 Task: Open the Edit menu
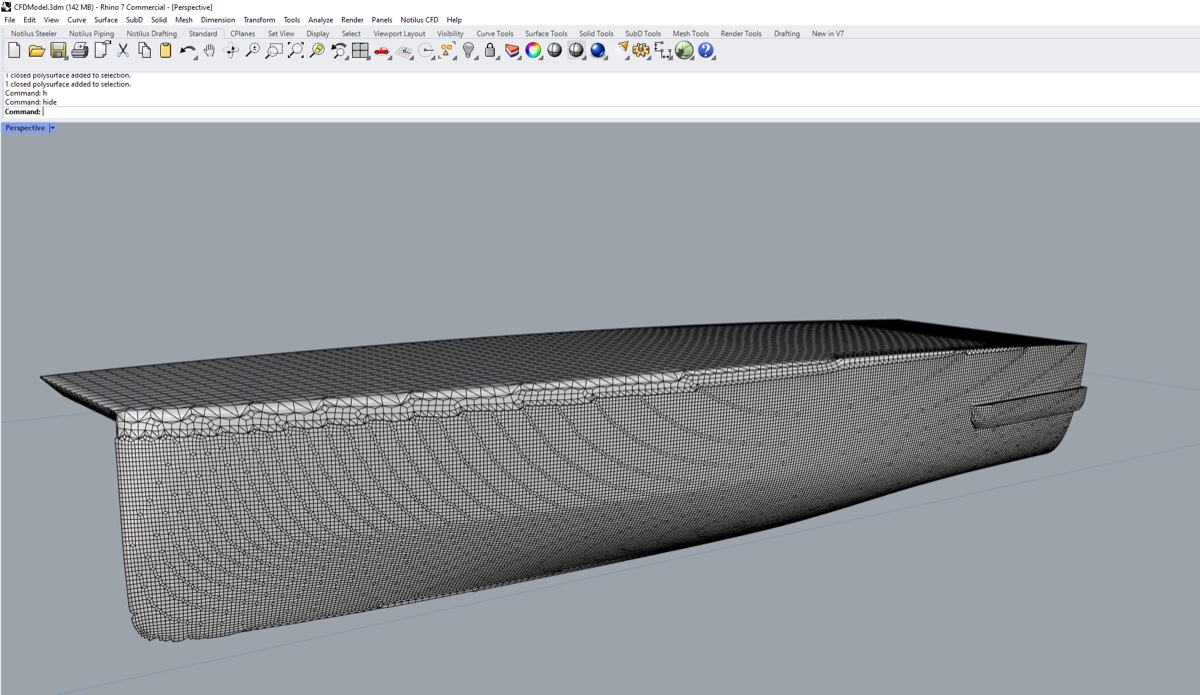[x=30, y=20]
